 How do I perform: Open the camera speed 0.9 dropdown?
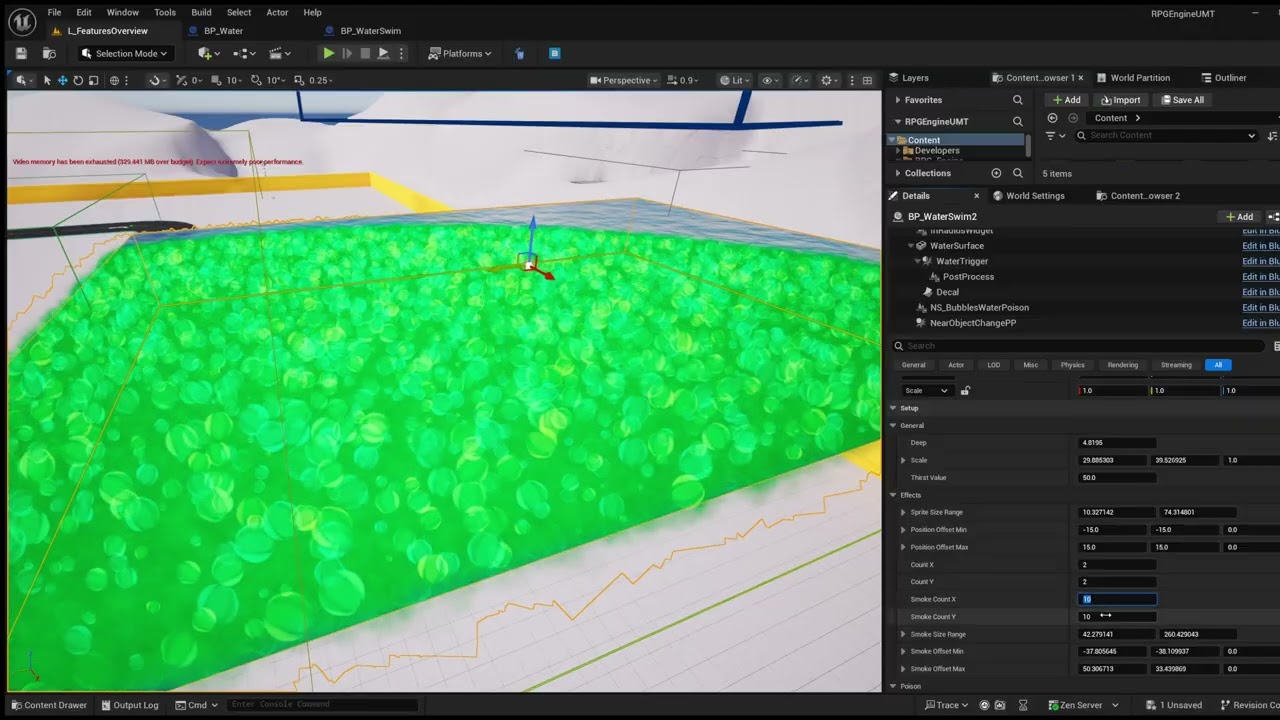[x=684, y=80]
